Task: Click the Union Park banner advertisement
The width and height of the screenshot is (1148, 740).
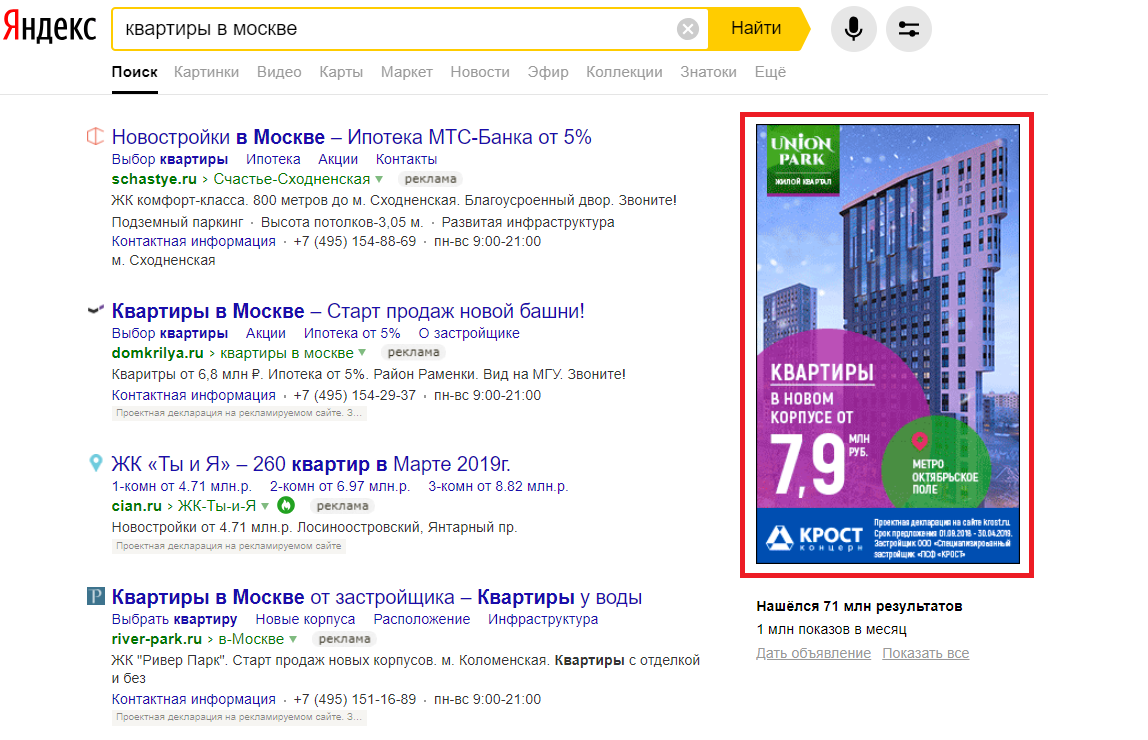Action: click(887, 344)
